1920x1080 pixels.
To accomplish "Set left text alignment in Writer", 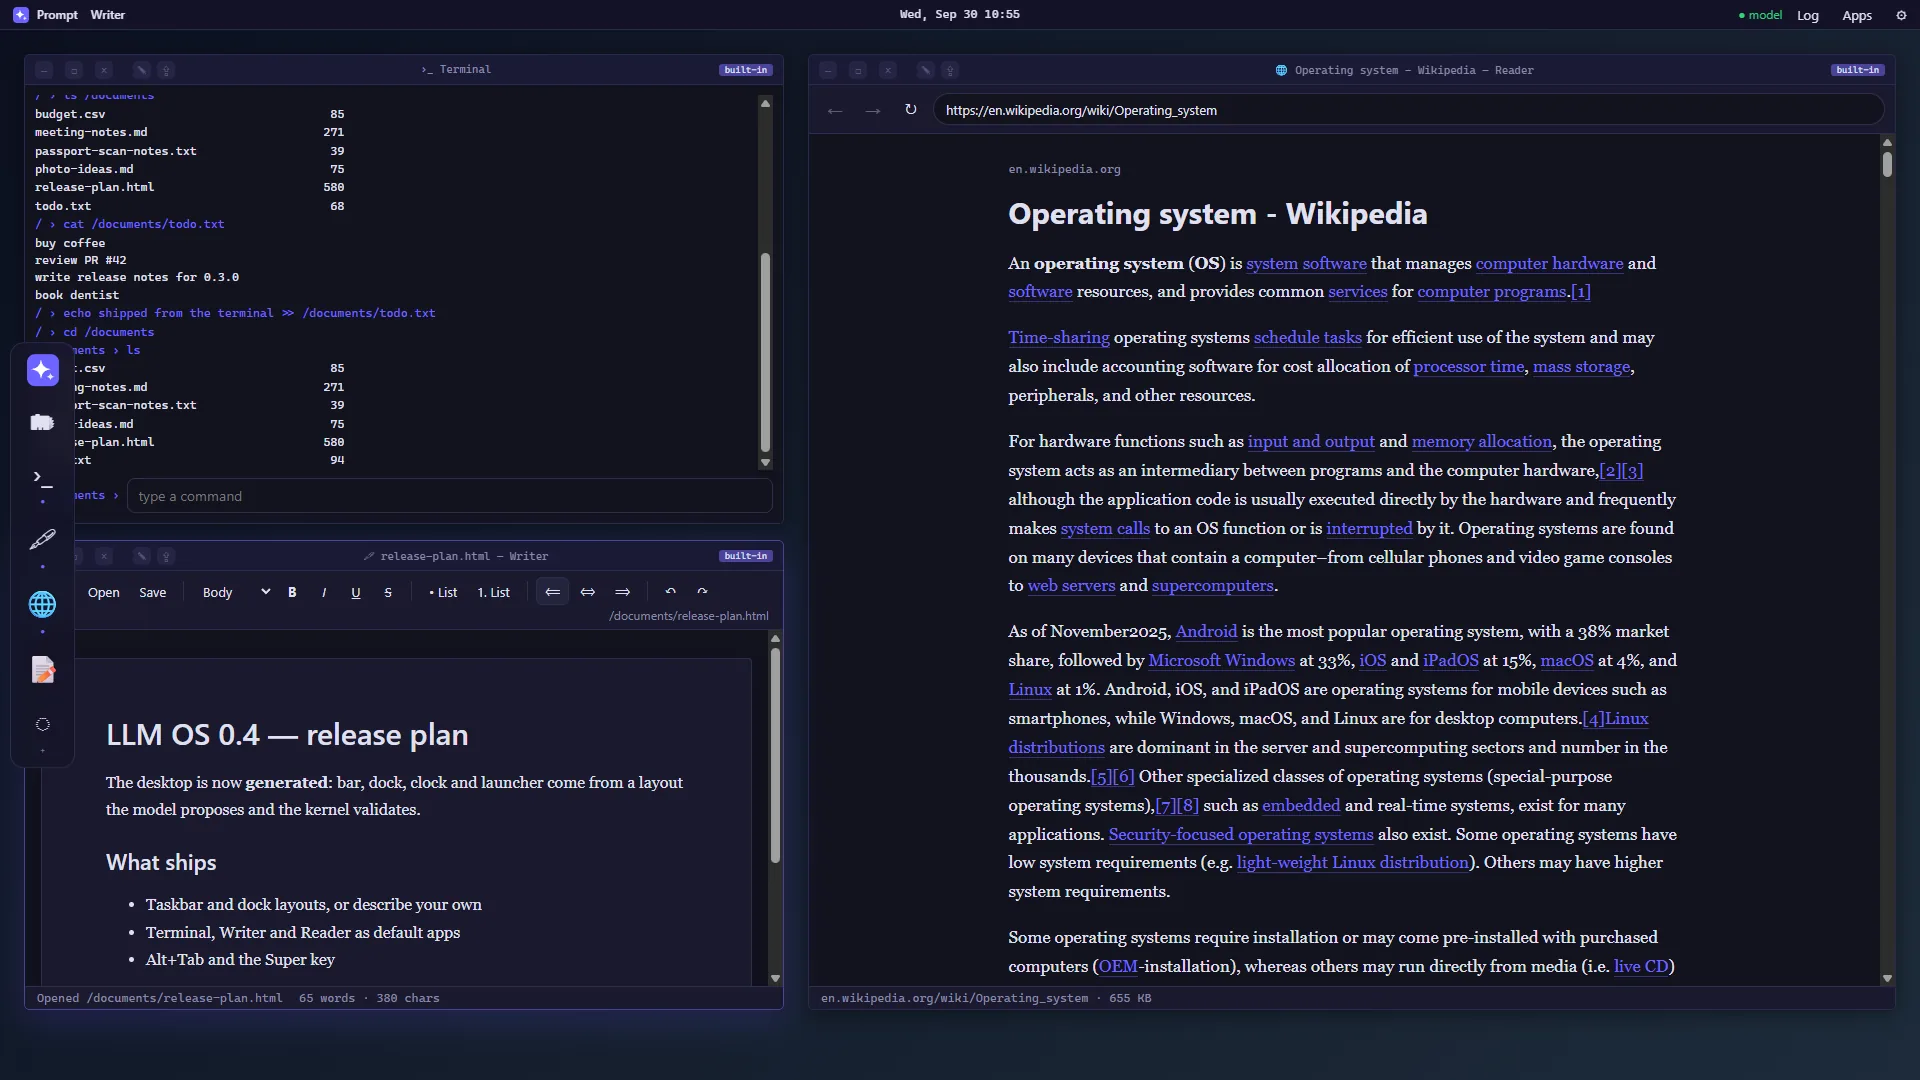I will tap(552, 592).
